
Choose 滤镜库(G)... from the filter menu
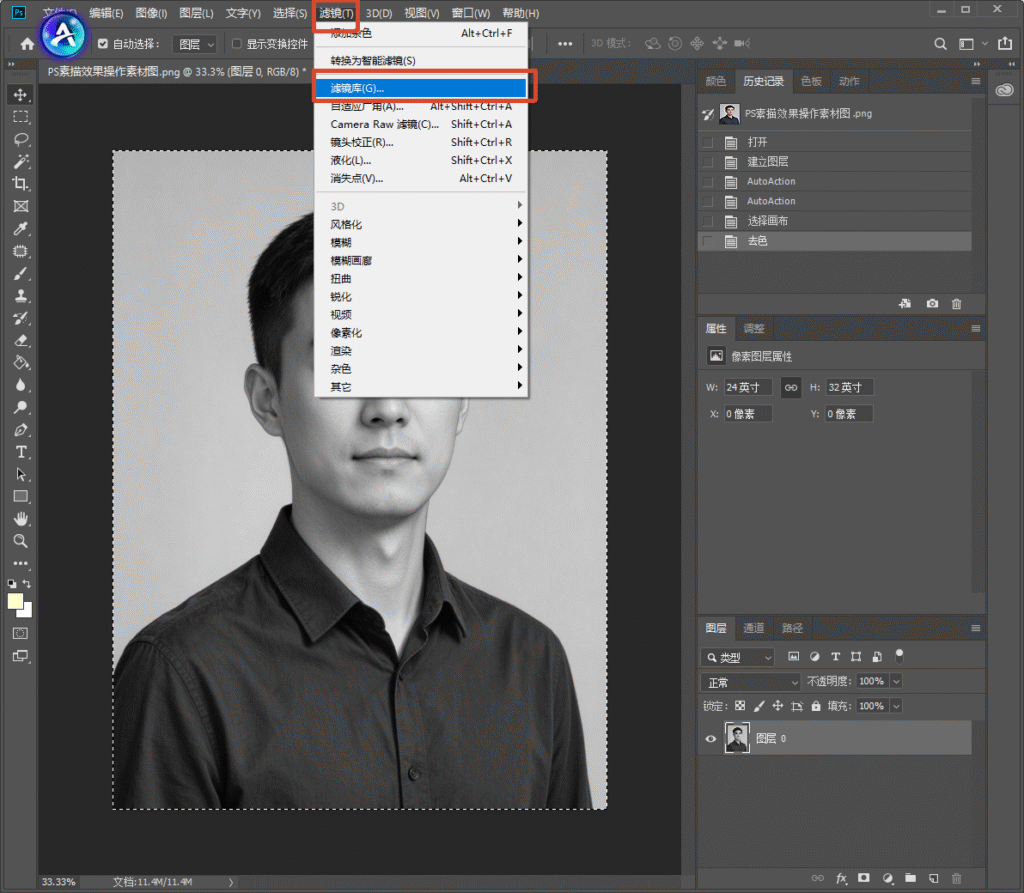click(x=421, y=88)
